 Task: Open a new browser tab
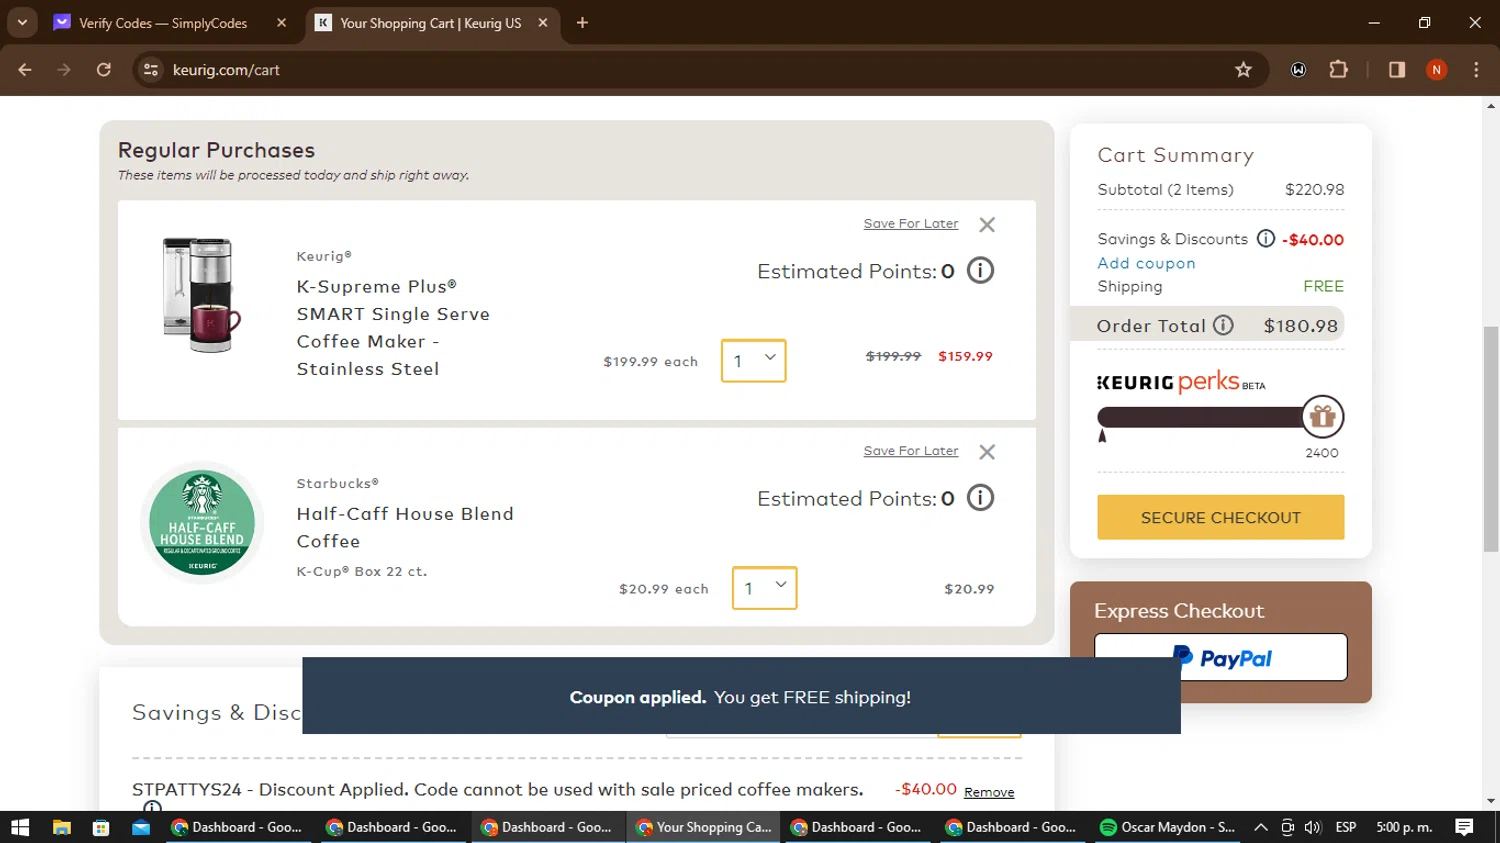(582, 22)
